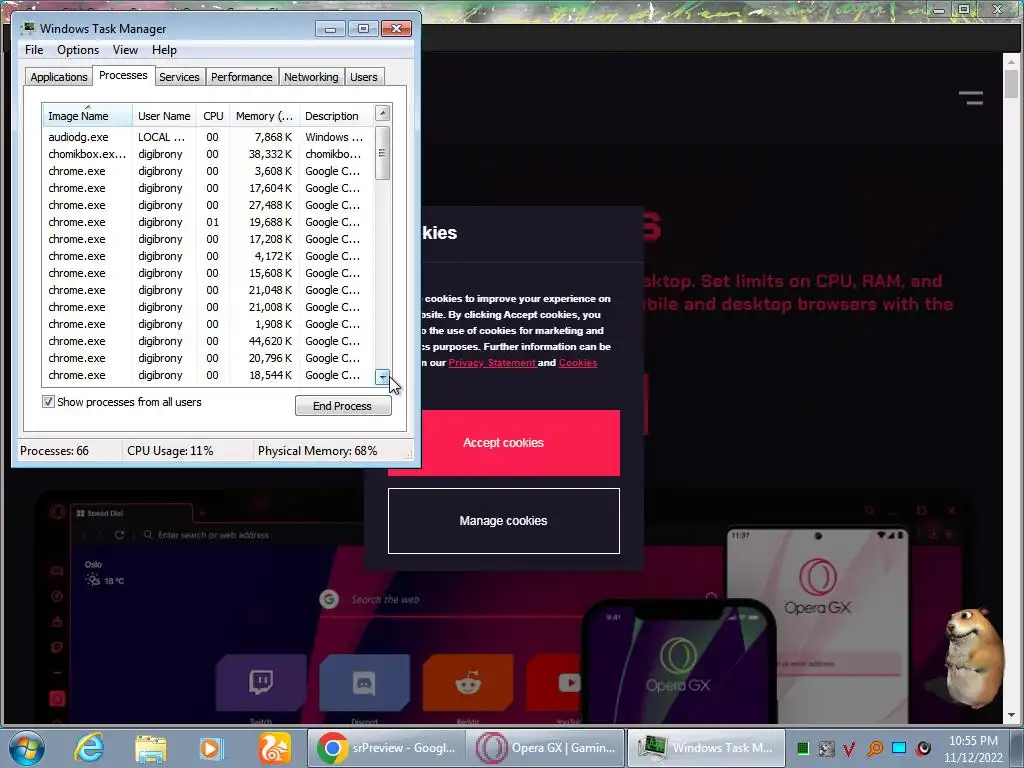Image resolution: width=1024 pixels, height=768 pixels.
Task: Click the orange magnifier tray icon
Action: (x=875, y=748)
